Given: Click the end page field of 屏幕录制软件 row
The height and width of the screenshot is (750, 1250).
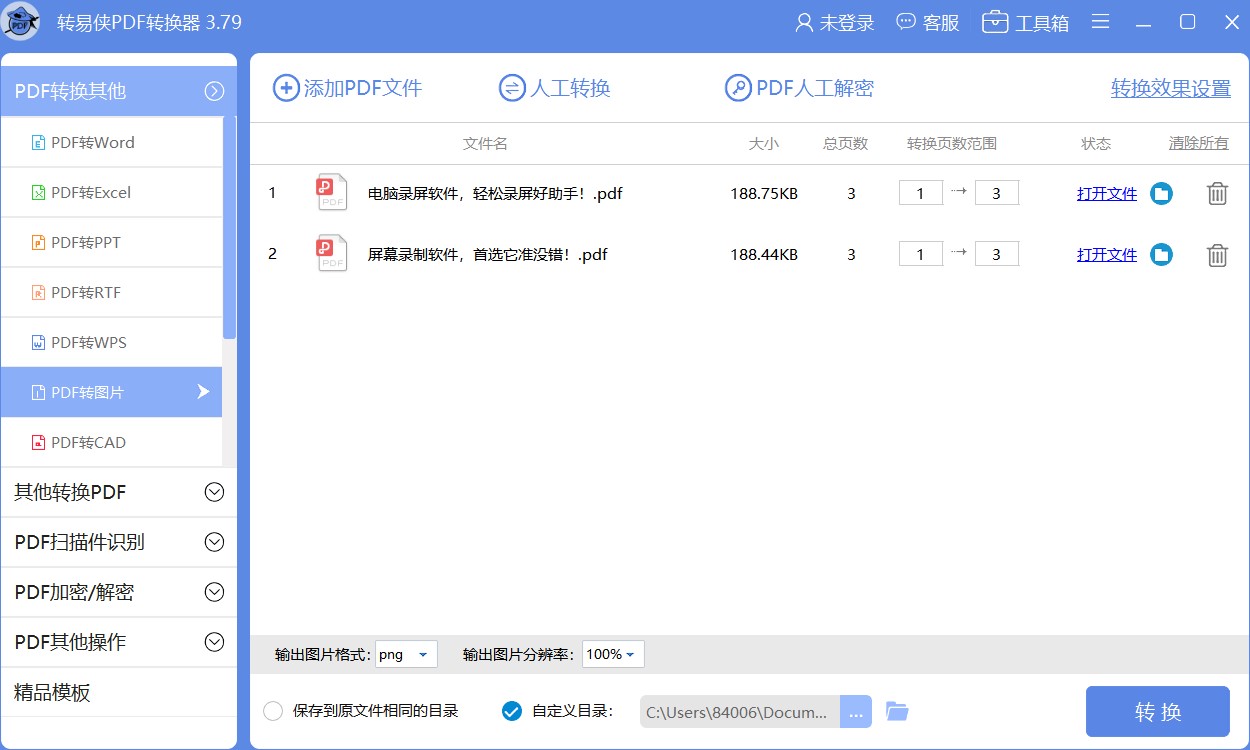Looking at the screenshot, I should 997,254.
